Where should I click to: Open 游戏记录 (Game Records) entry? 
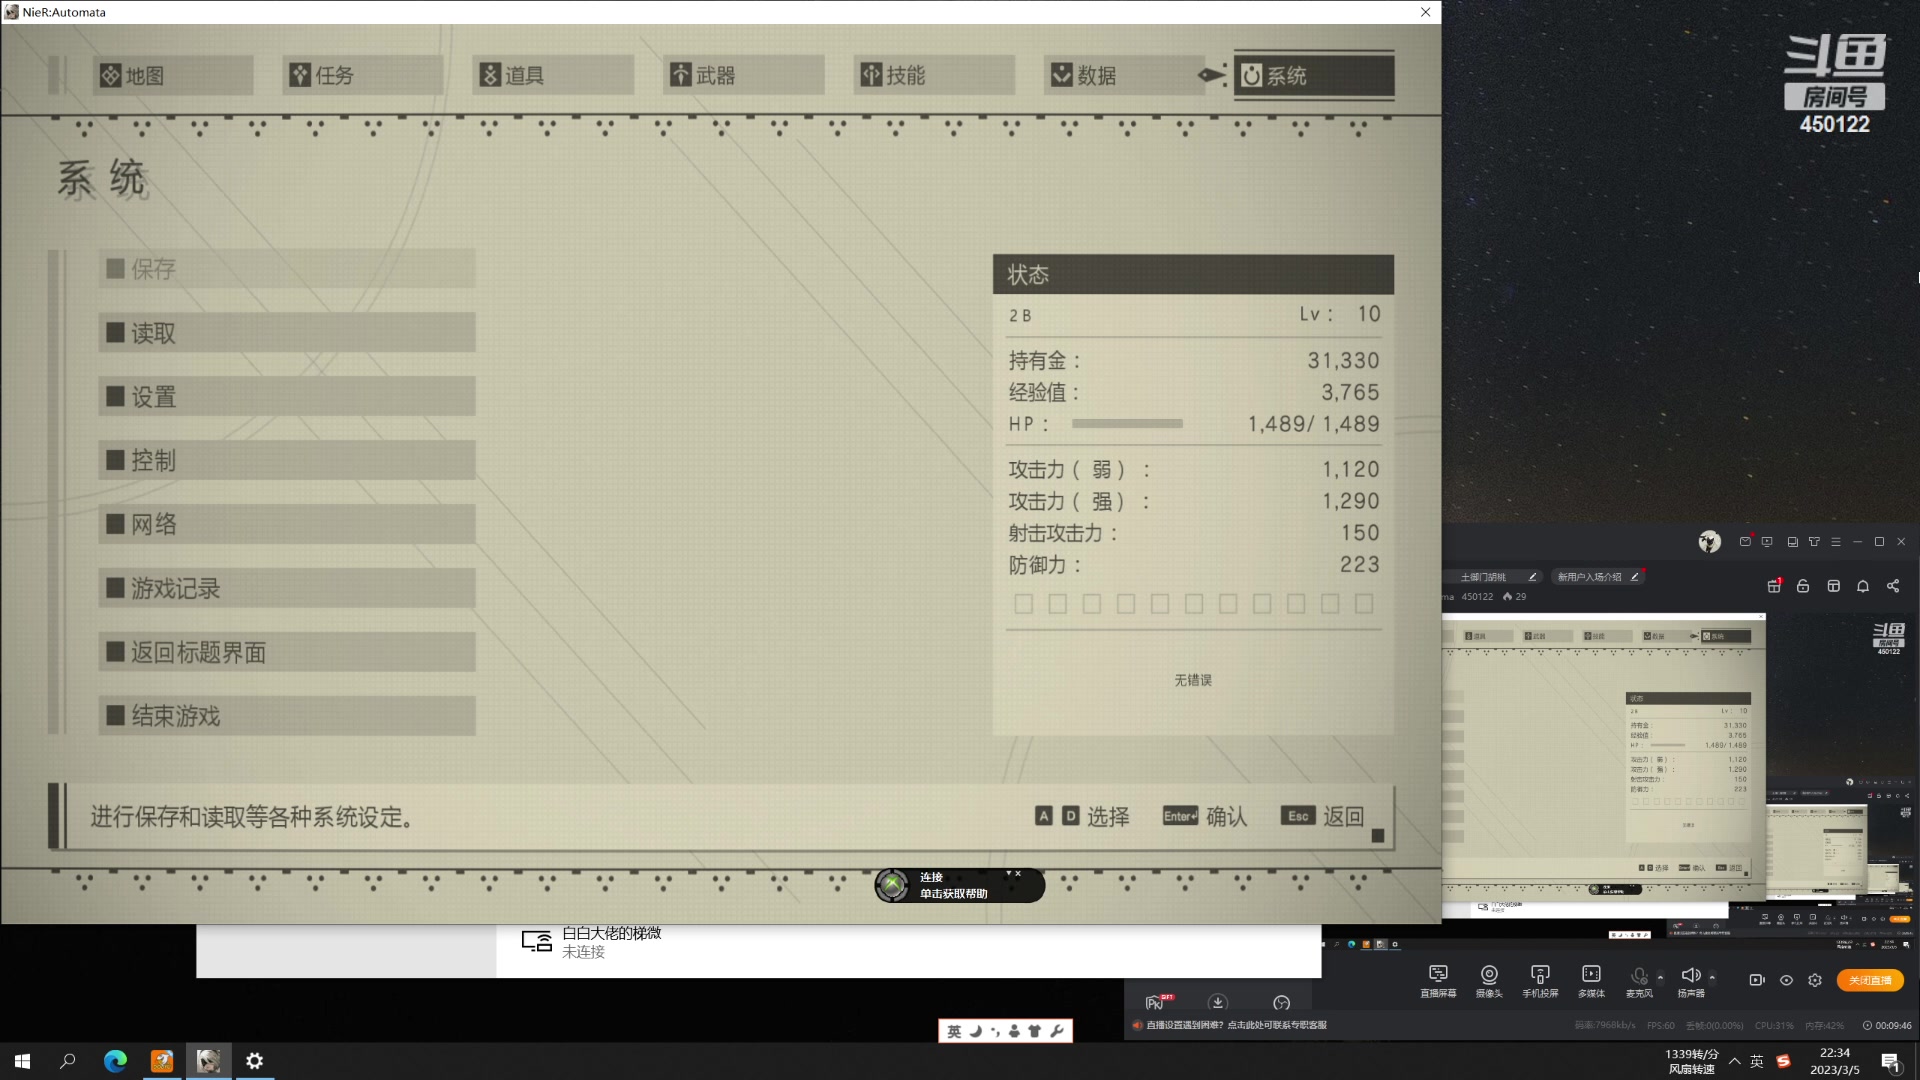click(x=287, y=588)
